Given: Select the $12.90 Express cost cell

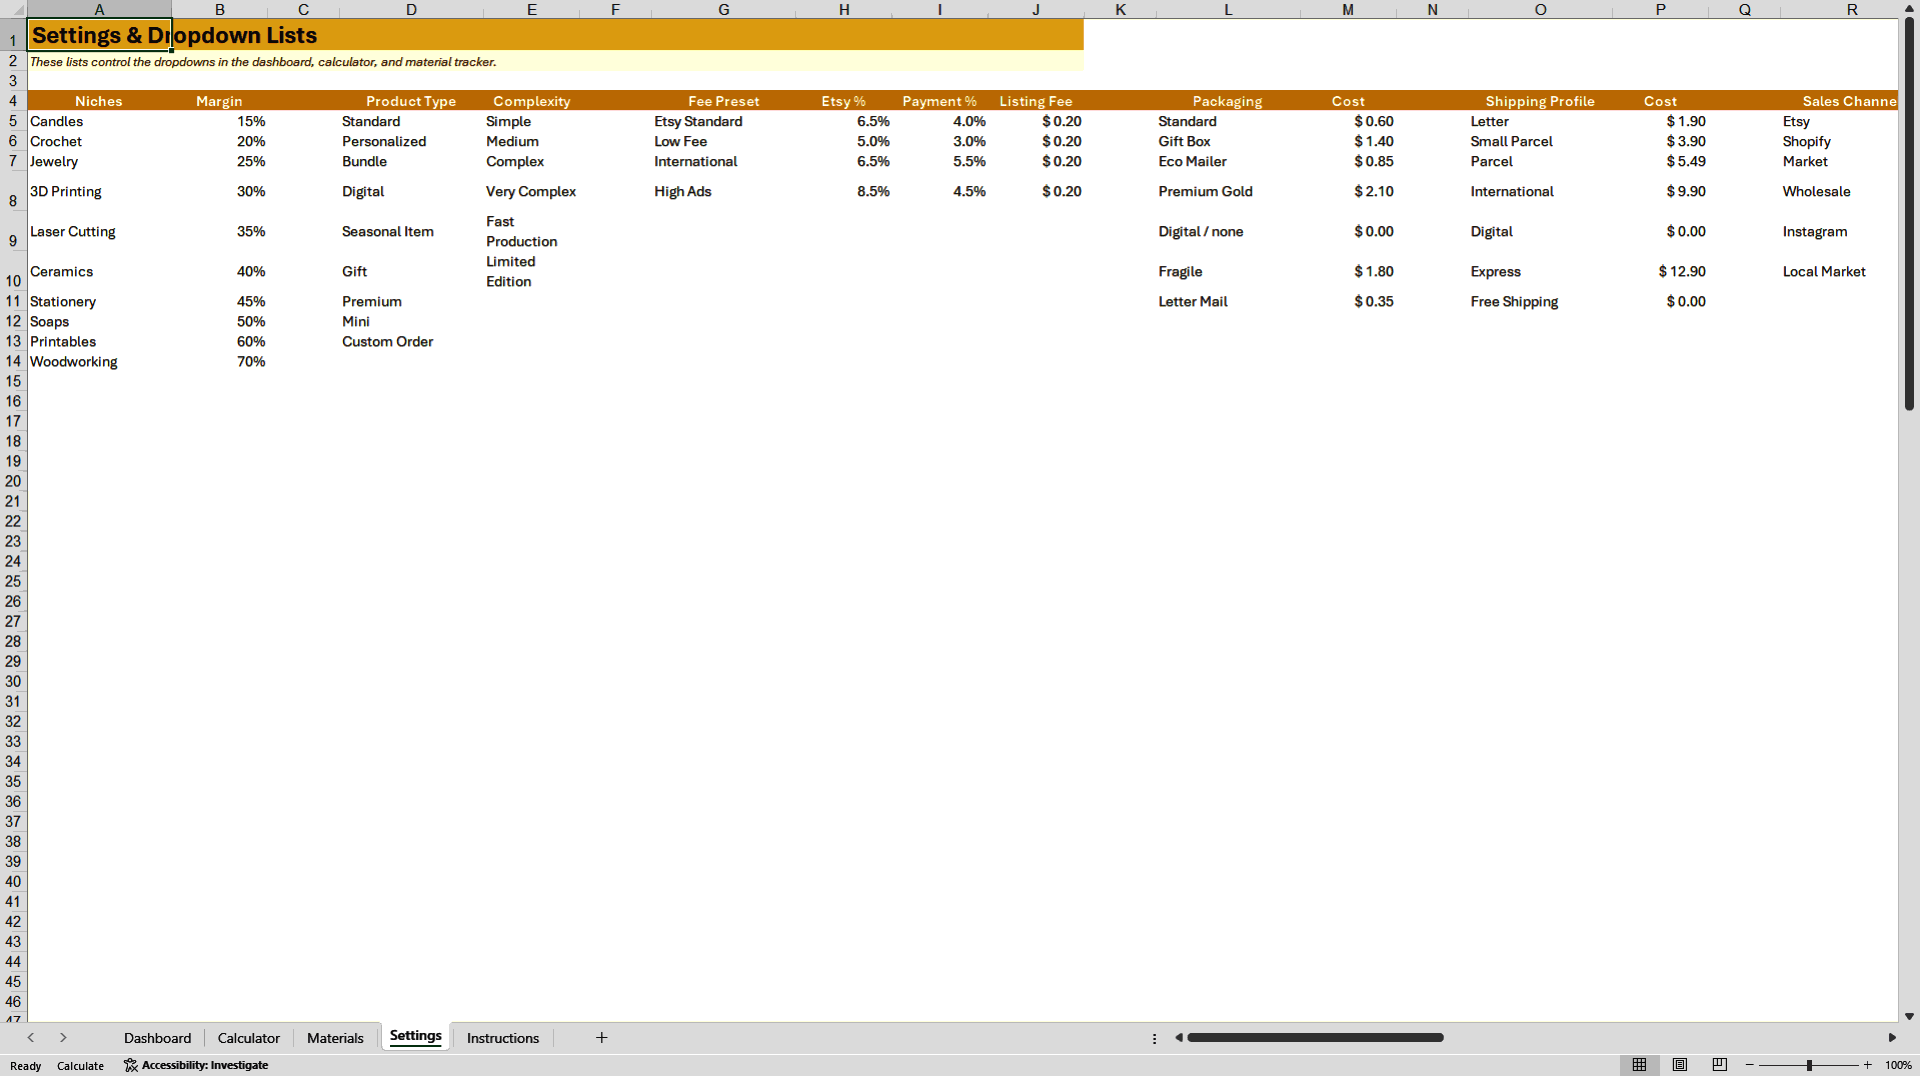Looking at the screenshot, I should (x=1660, y=271).
